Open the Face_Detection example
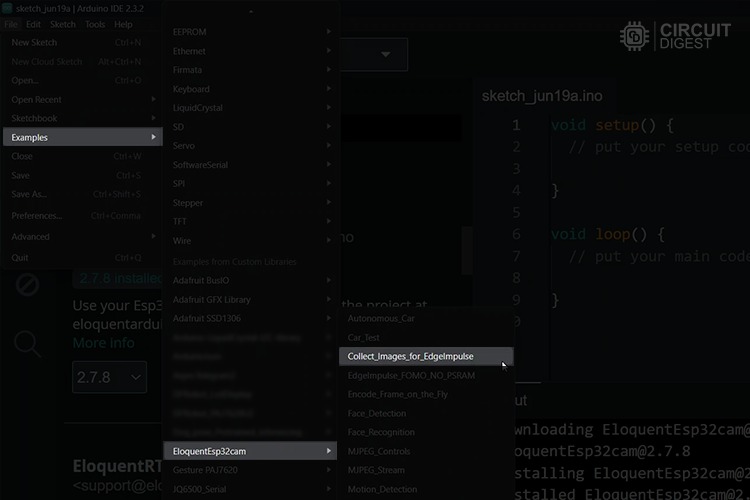Image resolution: width=750 pixels, height=500 pixels. 426,413
